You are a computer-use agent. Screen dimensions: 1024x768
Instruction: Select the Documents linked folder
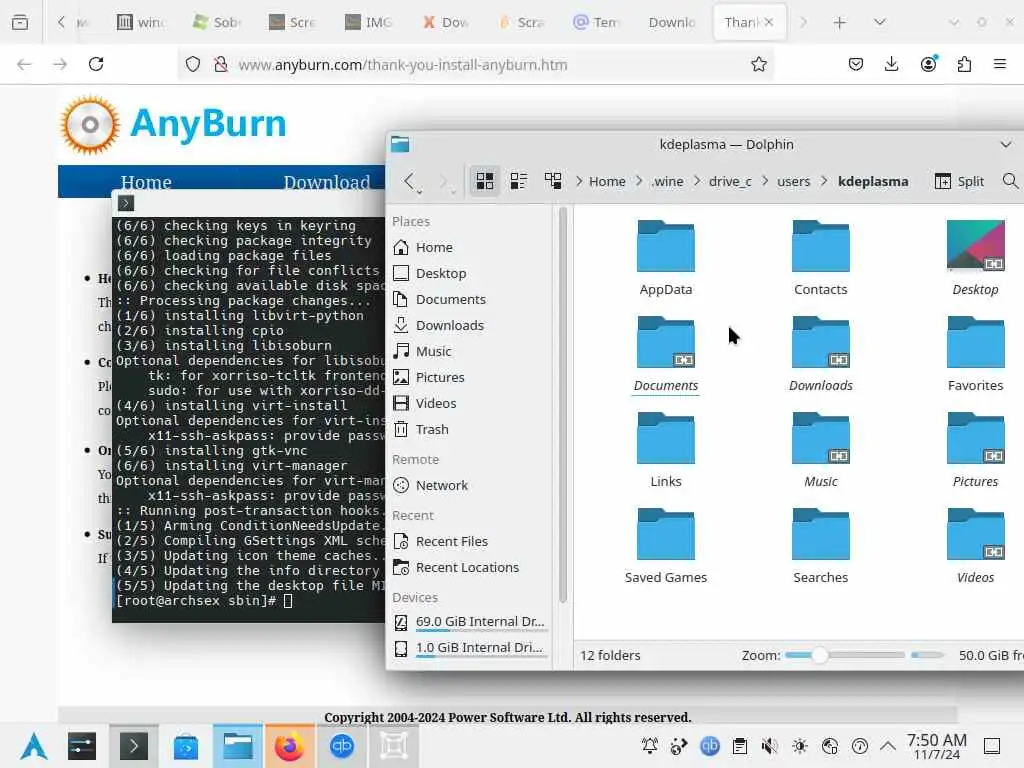[x=665, y=354]
